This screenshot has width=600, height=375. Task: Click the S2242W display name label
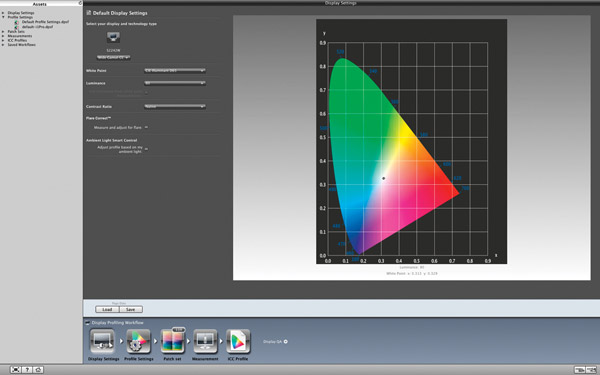113,50
